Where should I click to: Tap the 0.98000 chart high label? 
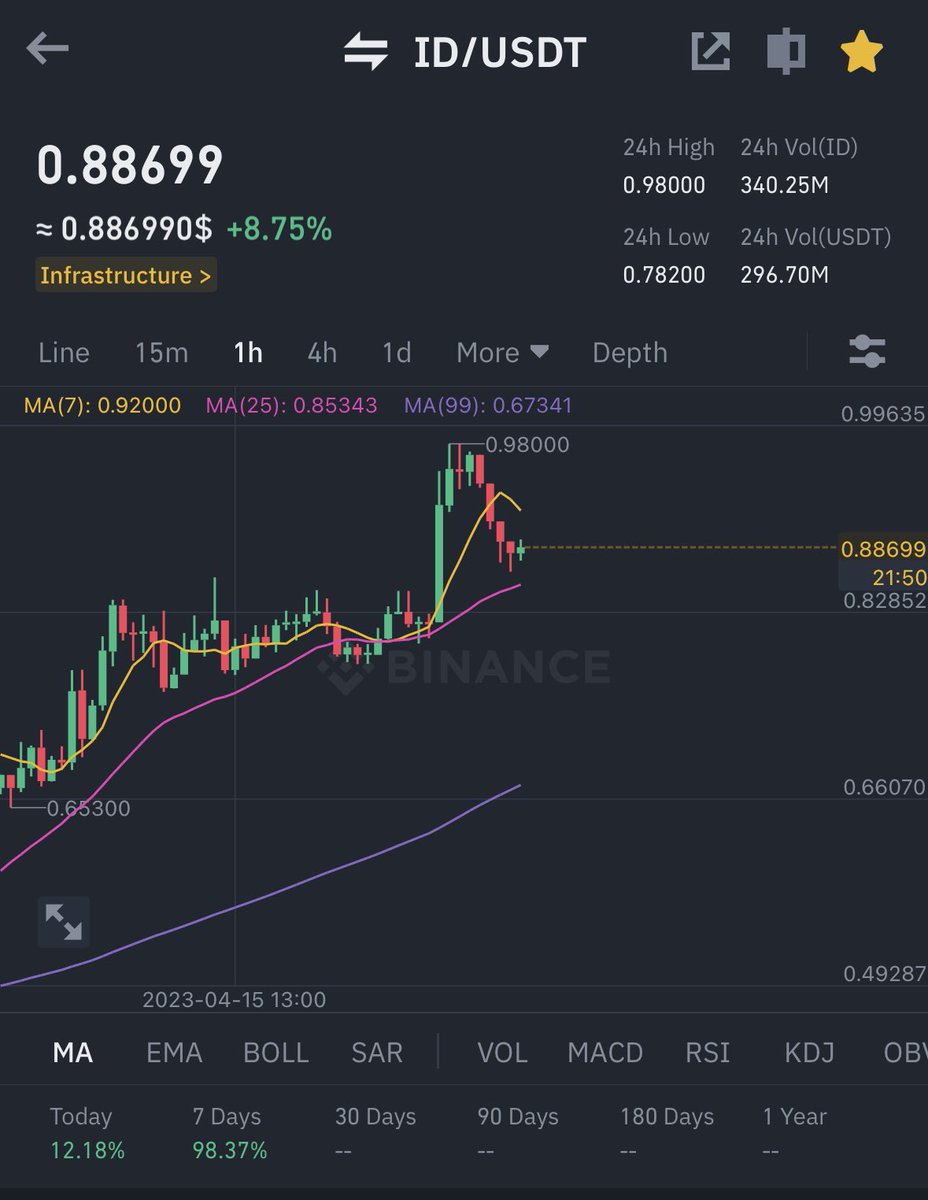tap(527, 444)
